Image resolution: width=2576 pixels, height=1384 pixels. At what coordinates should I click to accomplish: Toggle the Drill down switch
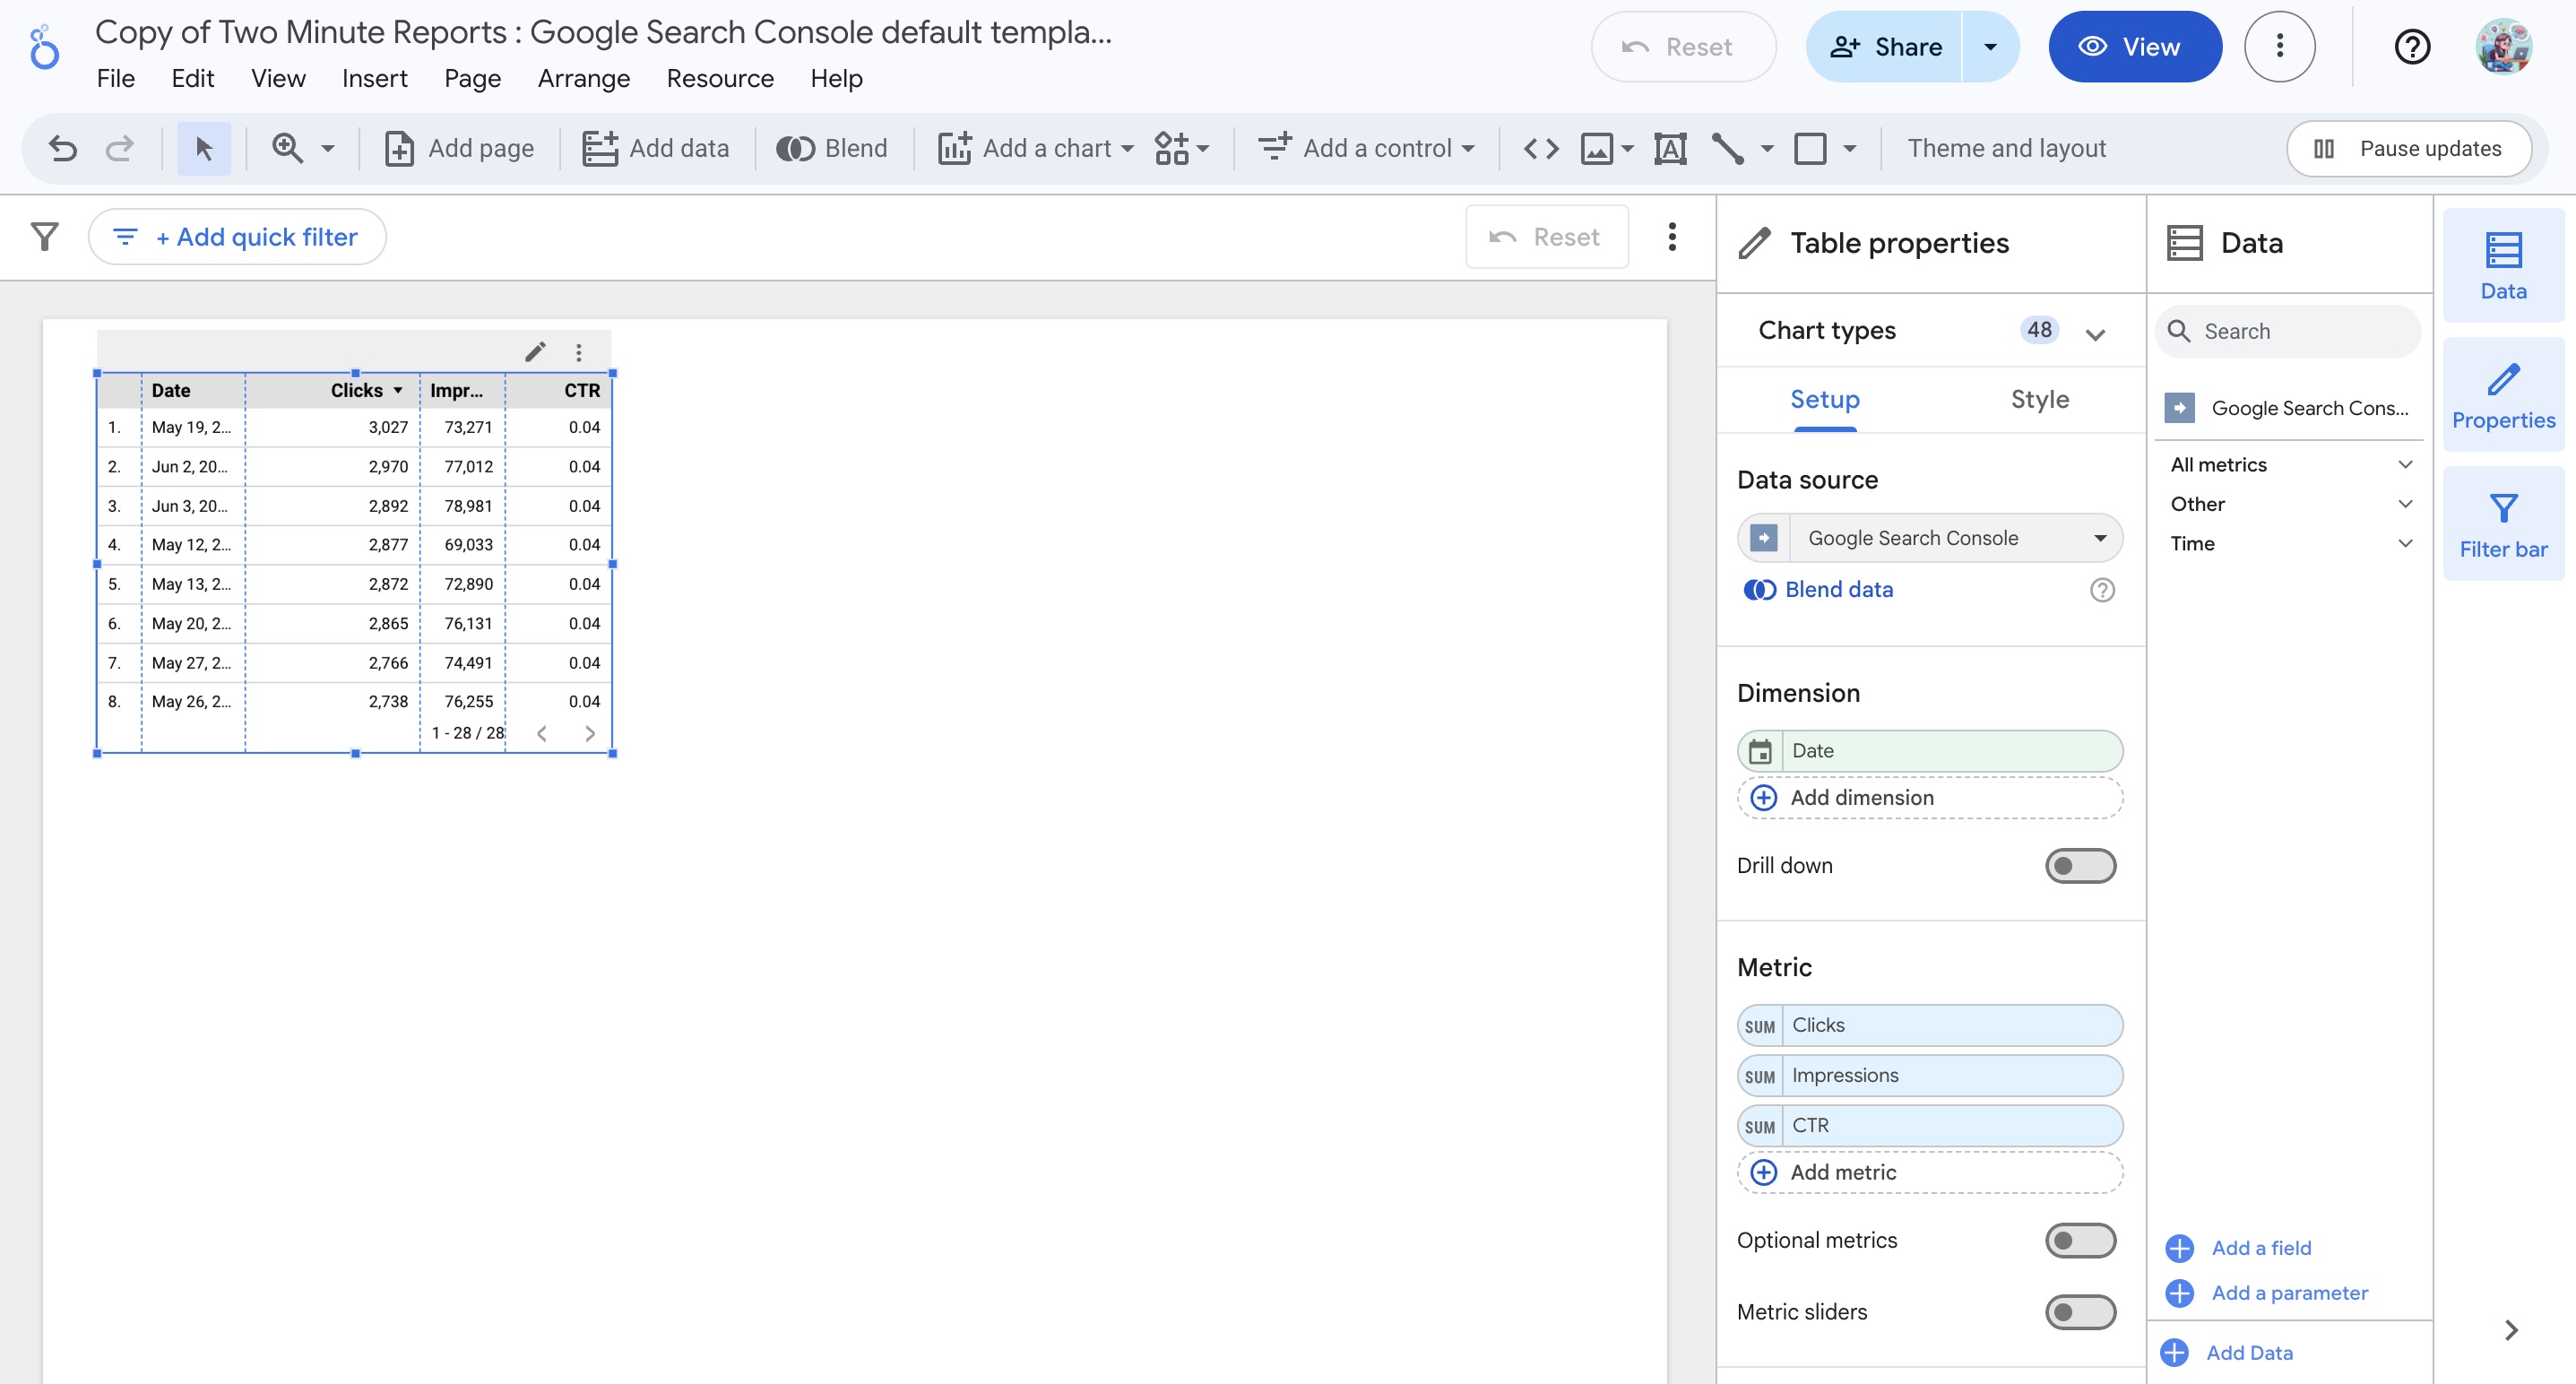tap(2080, 866)
